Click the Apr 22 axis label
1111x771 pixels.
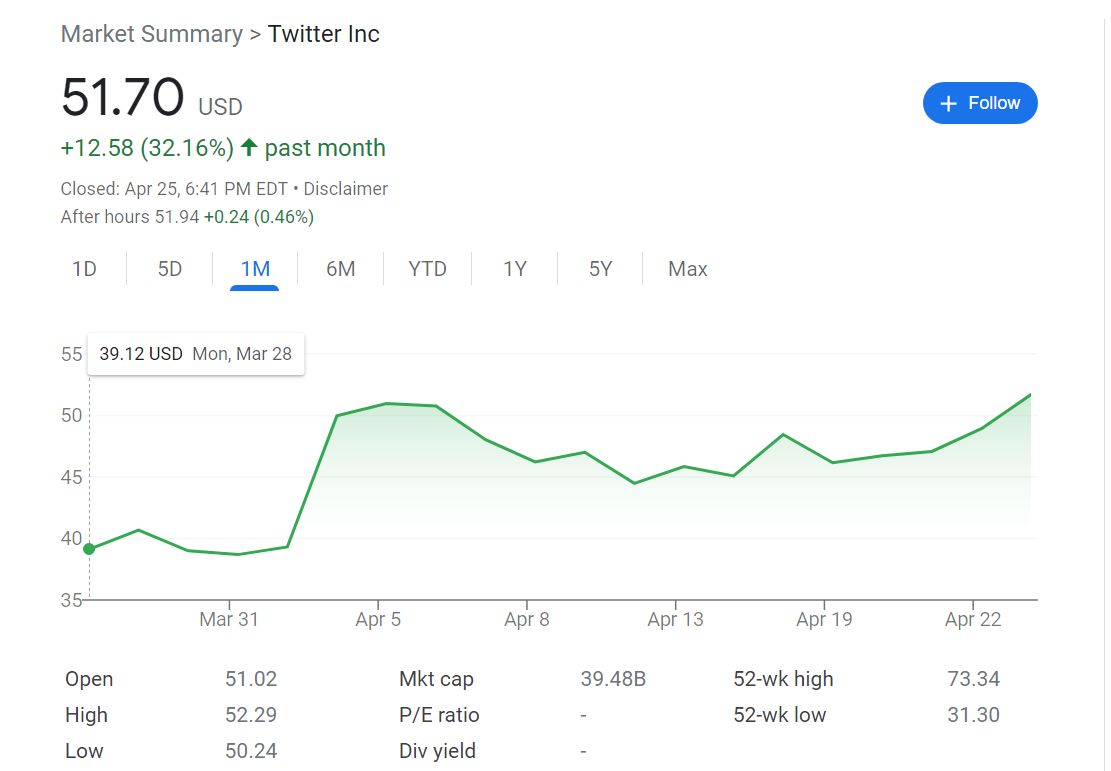(972, 619)
